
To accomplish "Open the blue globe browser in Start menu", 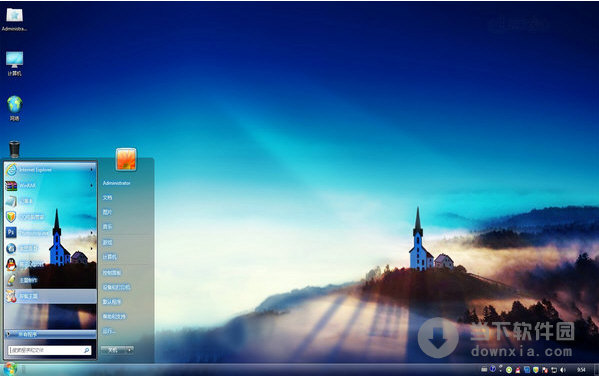I will 50,248.
